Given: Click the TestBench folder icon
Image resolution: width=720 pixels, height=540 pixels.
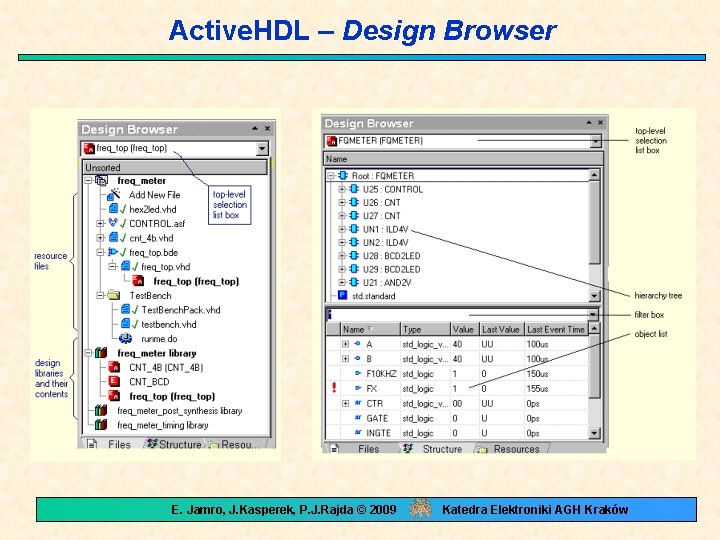Looking at the screenshot, I should point(113,295).
